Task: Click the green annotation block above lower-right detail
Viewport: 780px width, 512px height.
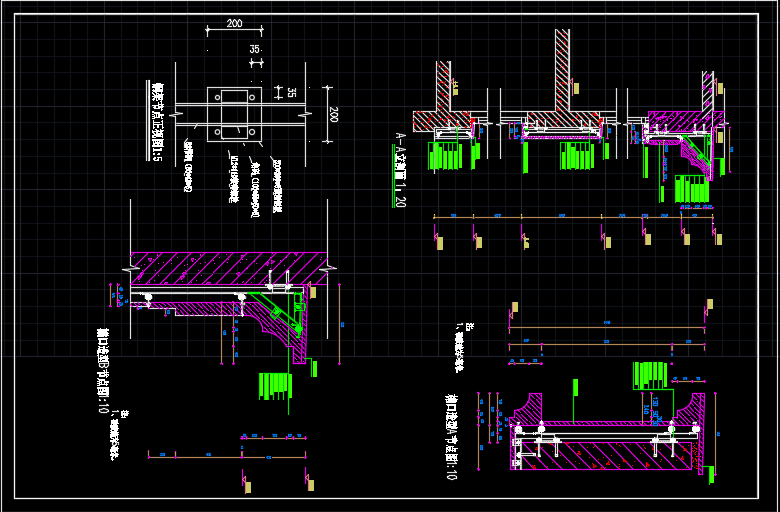Action: 650,376
